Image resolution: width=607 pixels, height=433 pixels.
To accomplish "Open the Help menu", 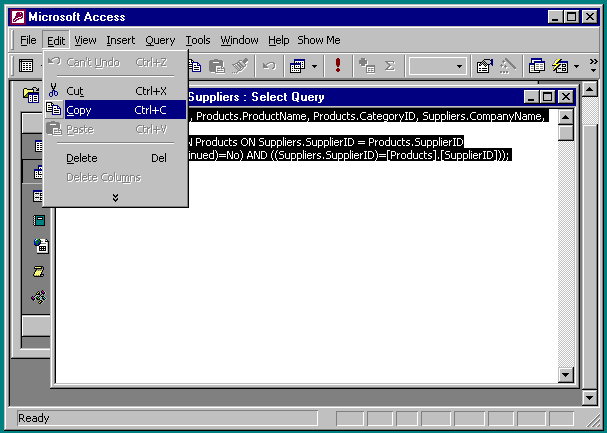I will pyautogui.click(x=279, y=40).
